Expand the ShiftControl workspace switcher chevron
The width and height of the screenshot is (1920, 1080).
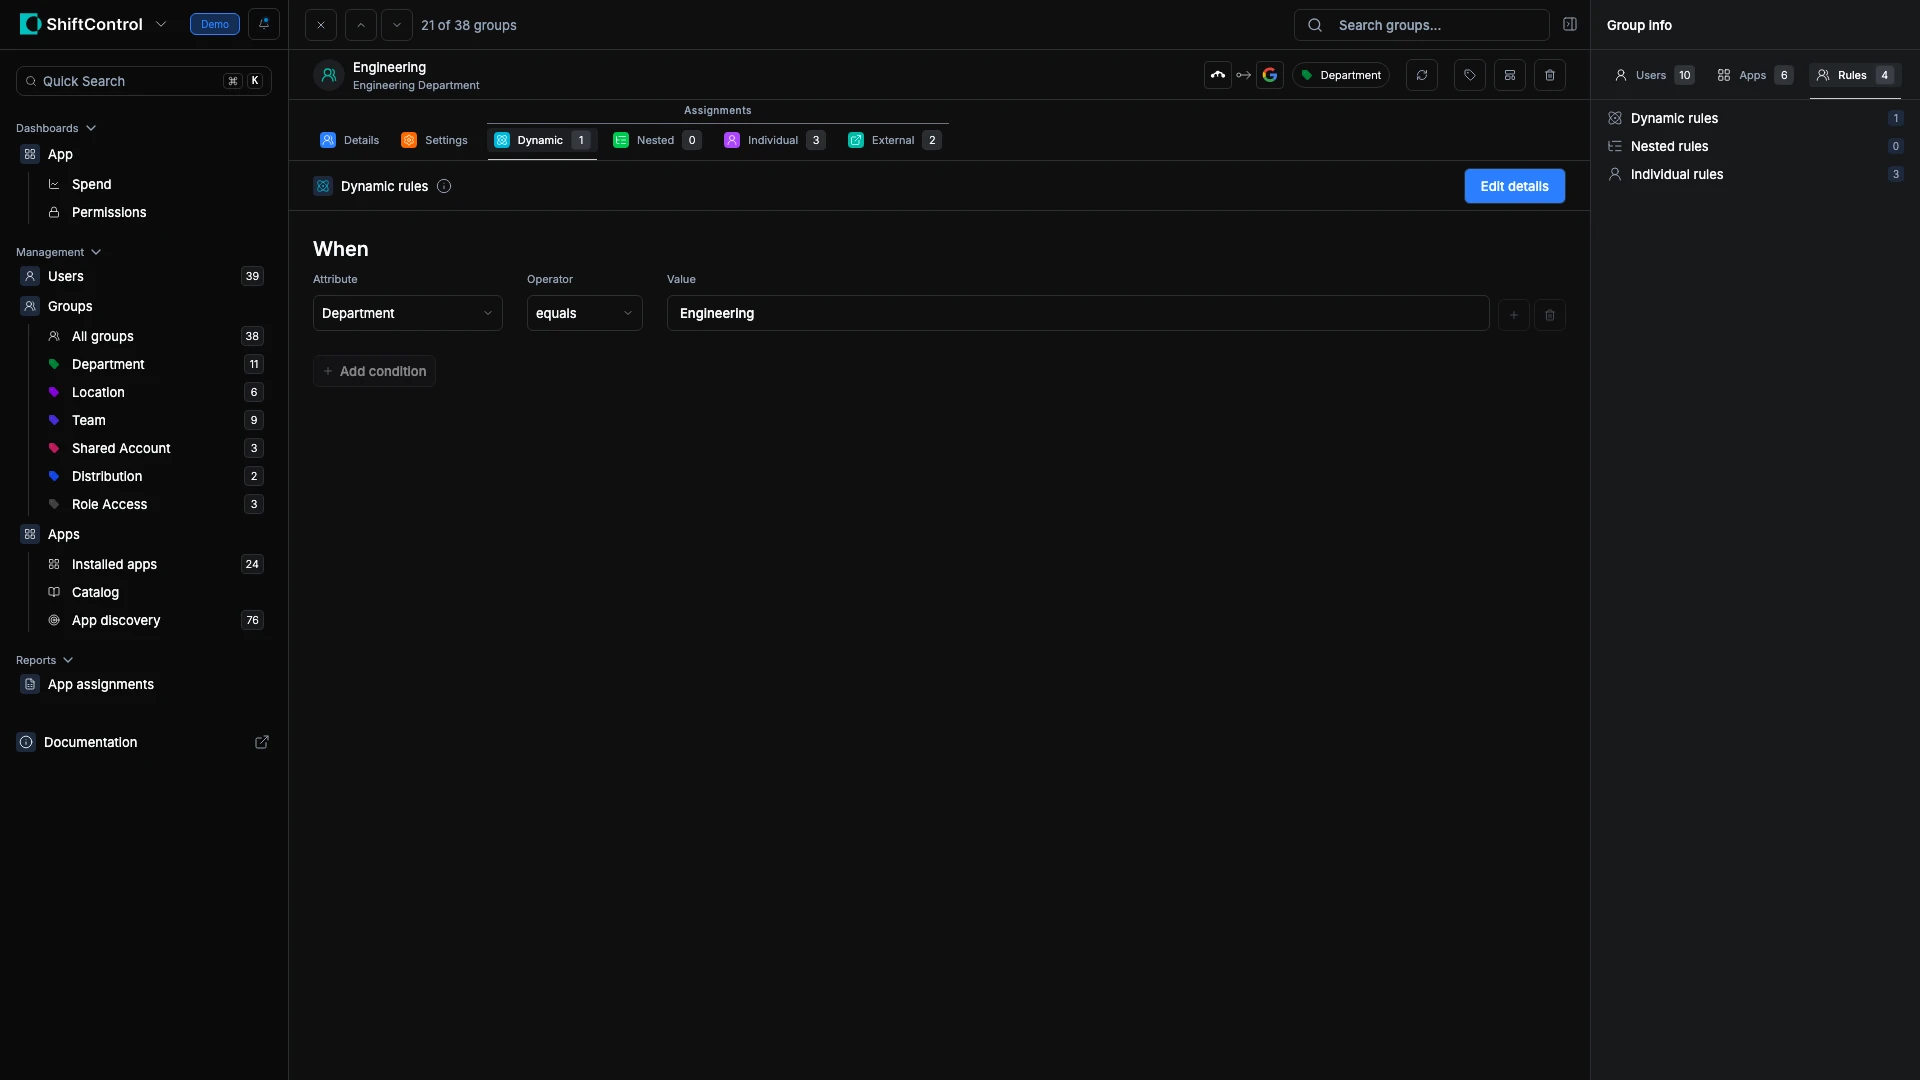pyautogui.click(x=161, y=24)
